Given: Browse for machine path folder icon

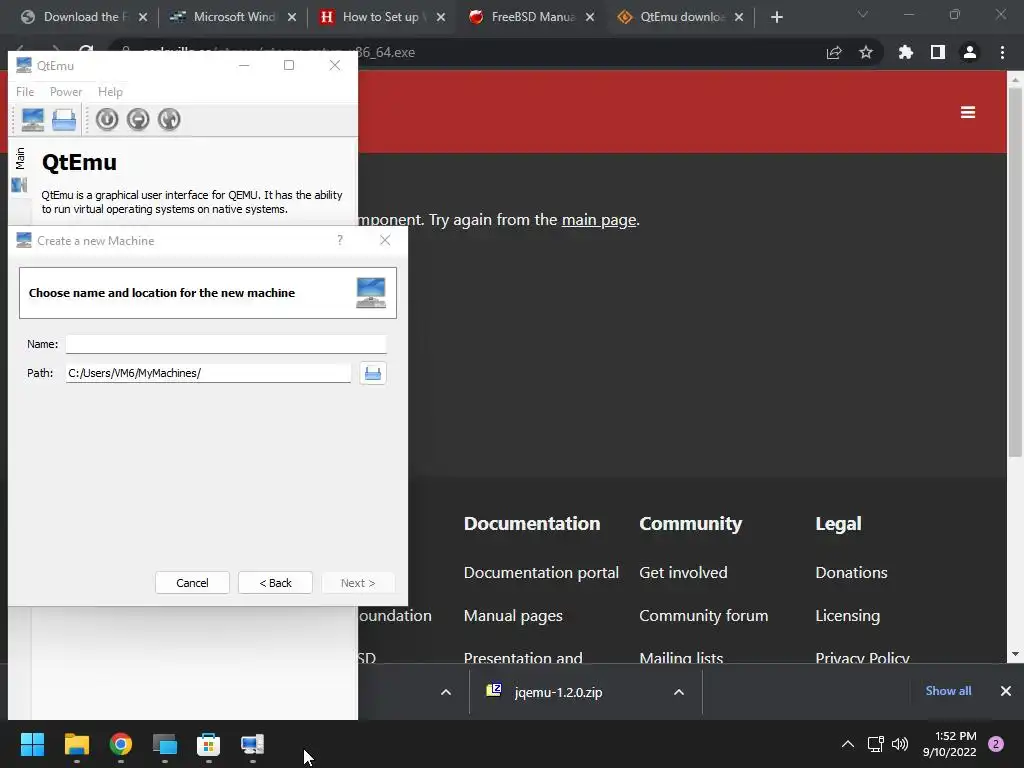Looking at the screenshot, I should coord(373,373).
